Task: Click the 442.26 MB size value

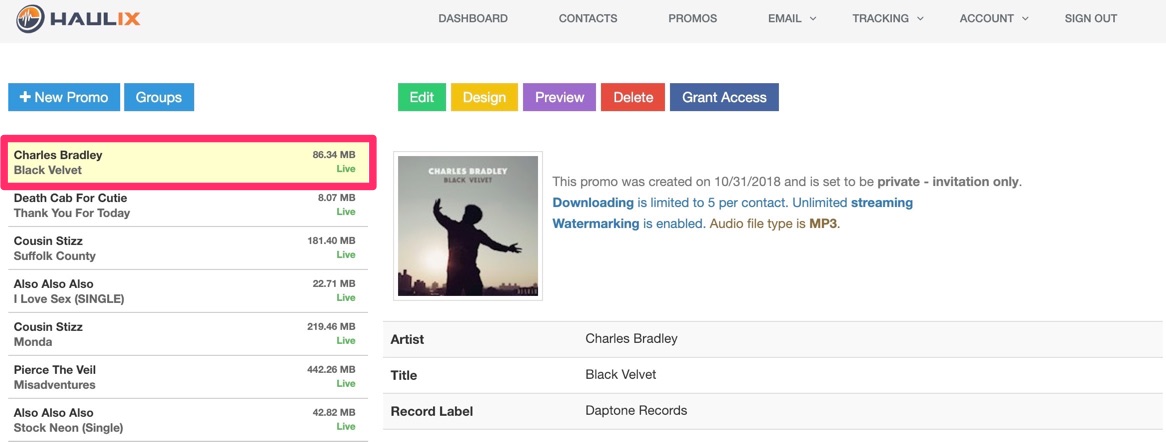Action: [x=332, y=369]
